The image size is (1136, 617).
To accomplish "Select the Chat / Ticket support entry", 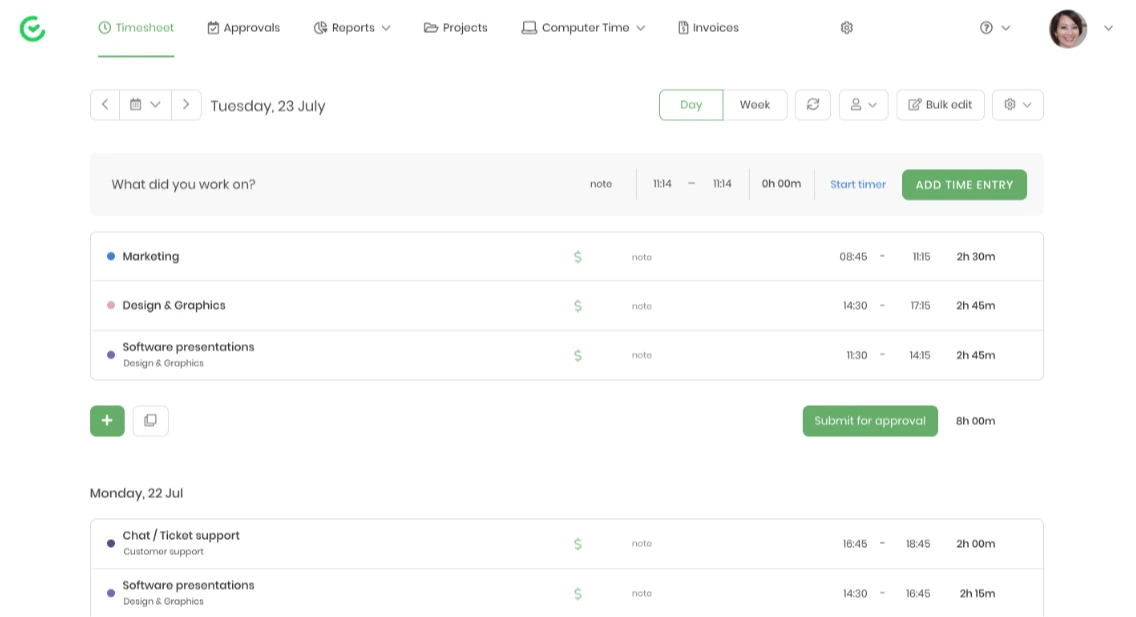I will (181, 535).
